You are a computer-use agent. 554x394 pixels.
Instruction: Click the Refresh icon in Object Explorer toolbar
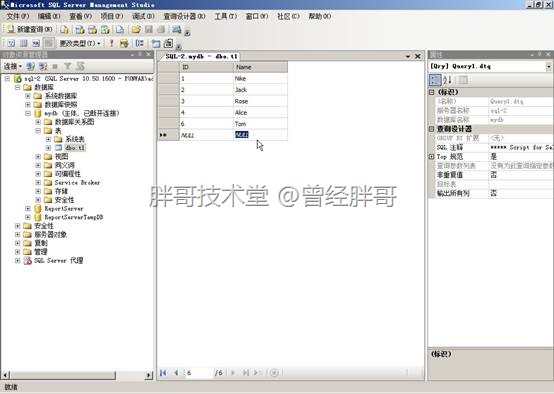(x=81, y=66)
